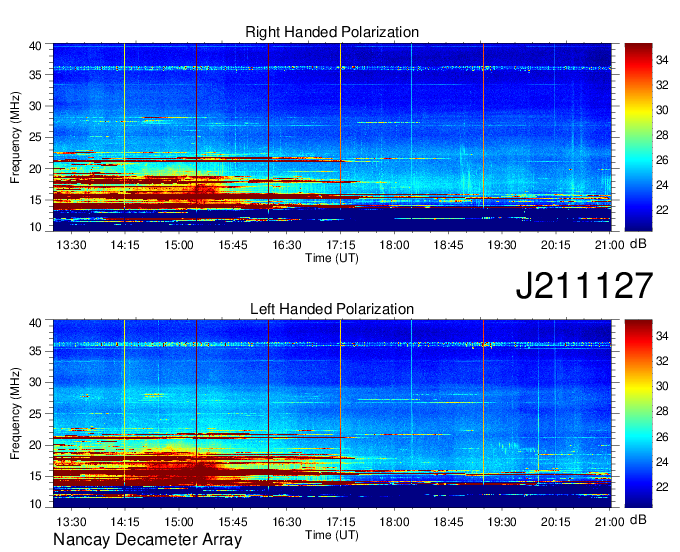This screenshot has width=680, height=552.
Task: Click the 25 MHz tick of Left Handed plot
Action: [x=35, y=414]
